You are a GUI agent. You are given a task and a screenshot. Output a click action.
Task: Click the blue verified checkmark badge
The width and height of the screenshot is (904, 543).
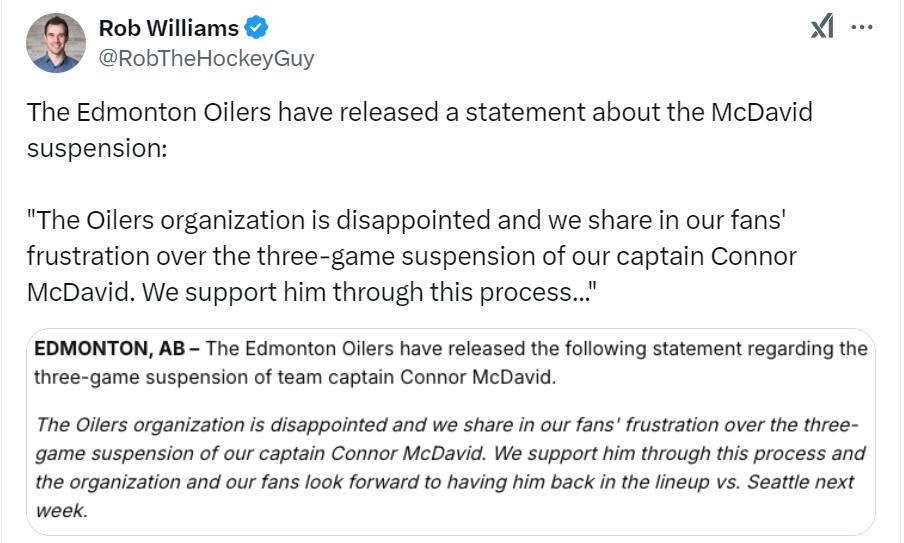click(x=257, y=28)
